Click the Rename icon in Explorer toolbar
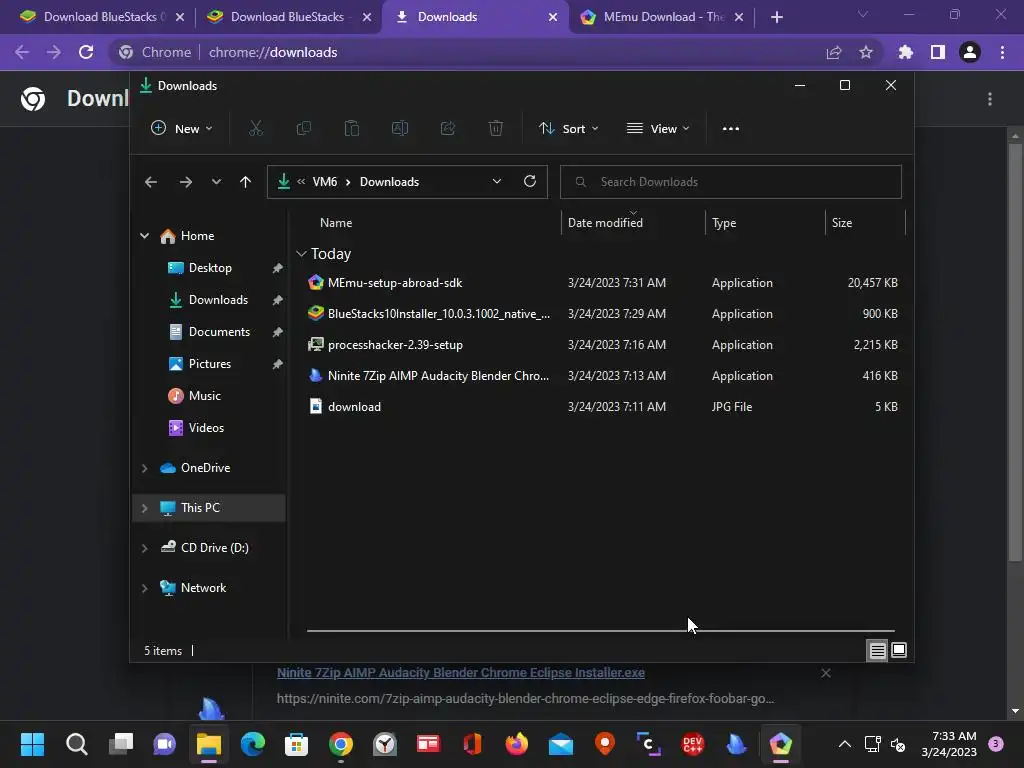1024x768 pixels. point(400,129)
